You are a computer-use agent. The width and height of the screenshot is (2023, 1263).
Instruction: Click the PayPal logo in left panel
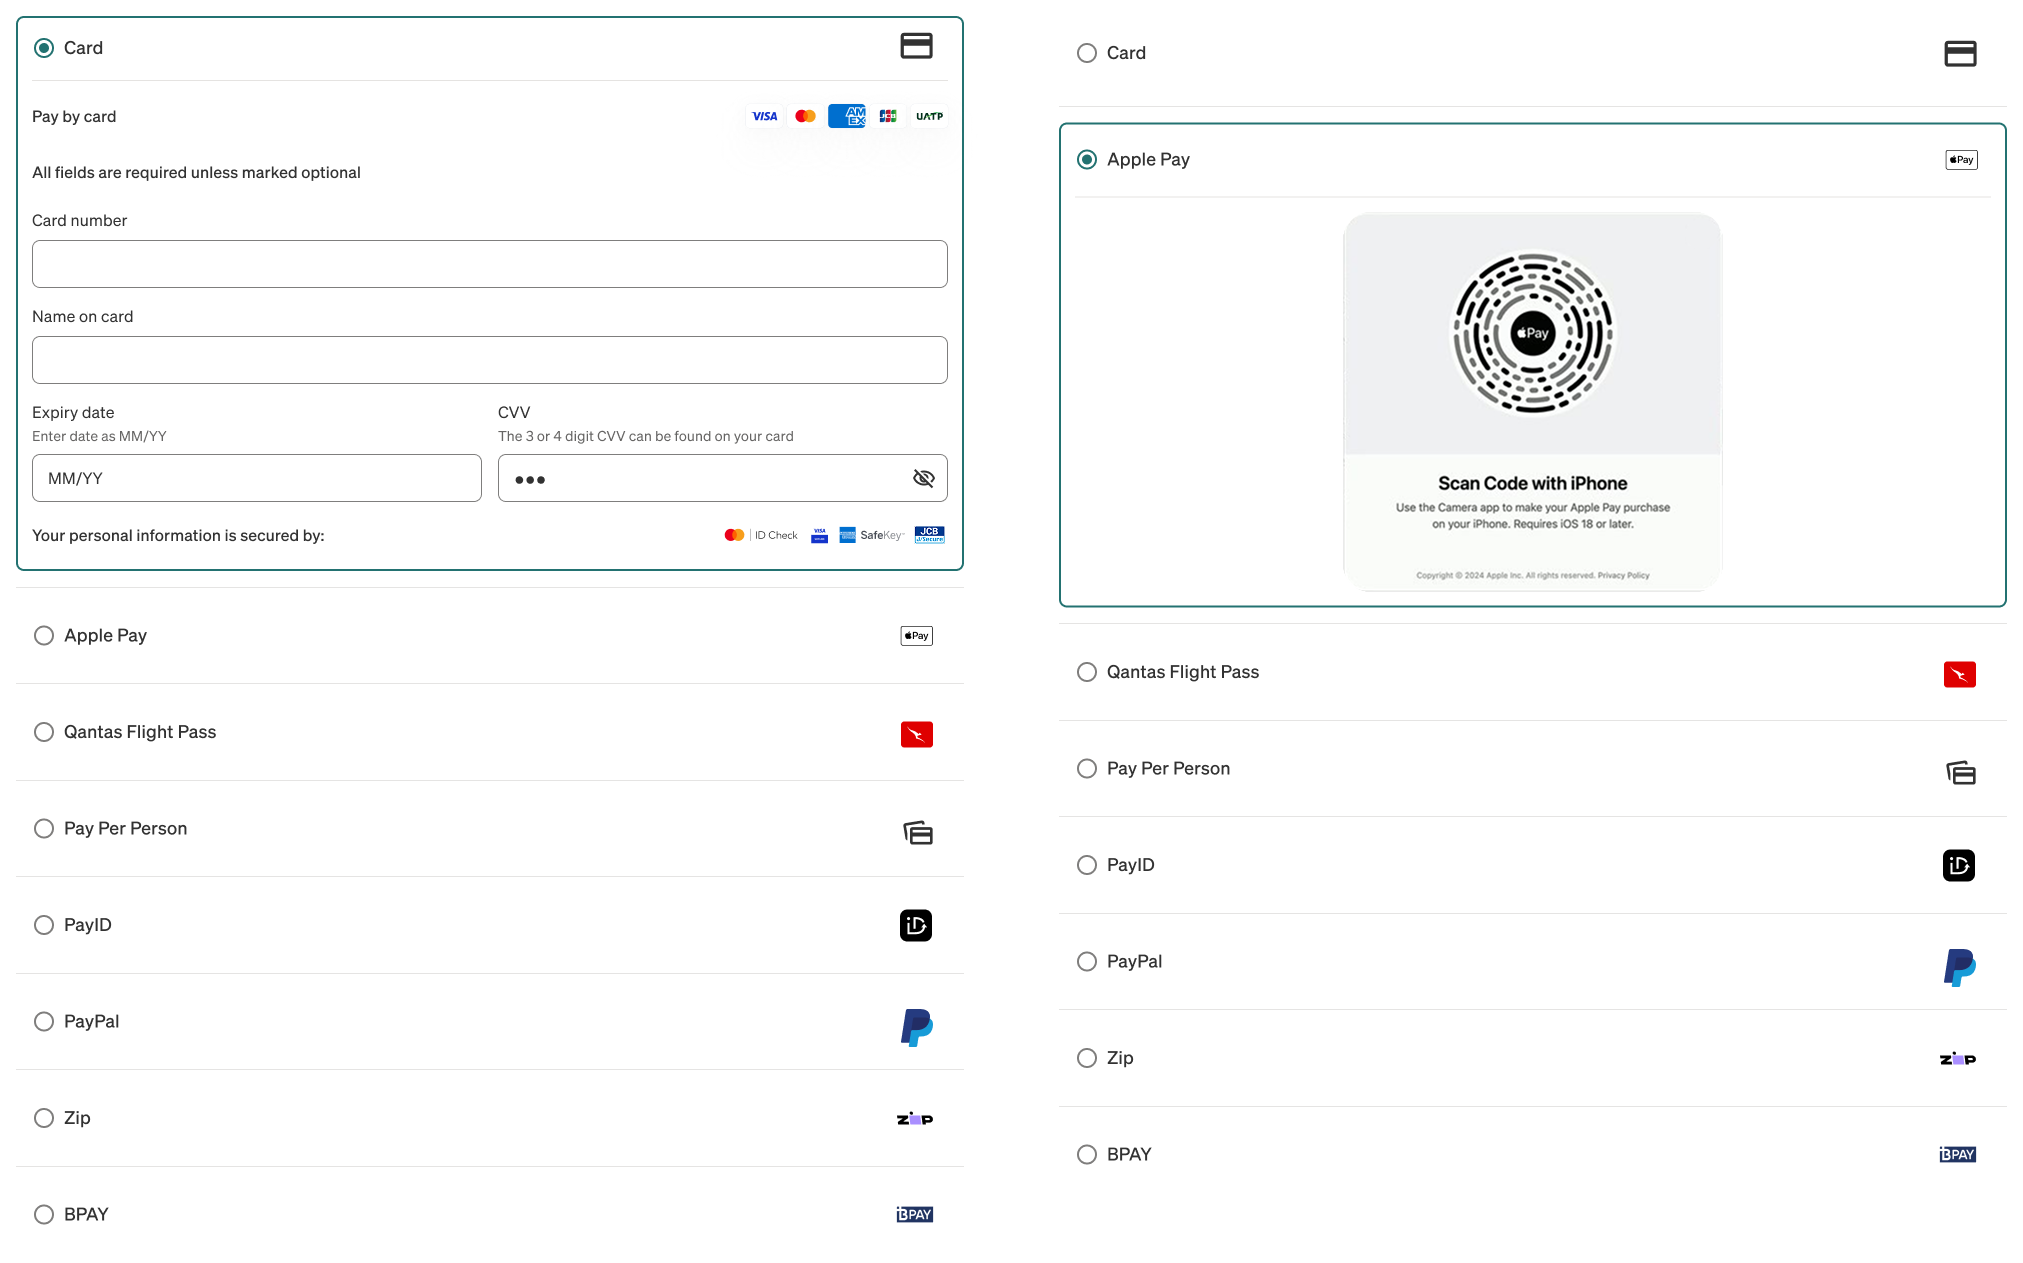coord(917,1027)
